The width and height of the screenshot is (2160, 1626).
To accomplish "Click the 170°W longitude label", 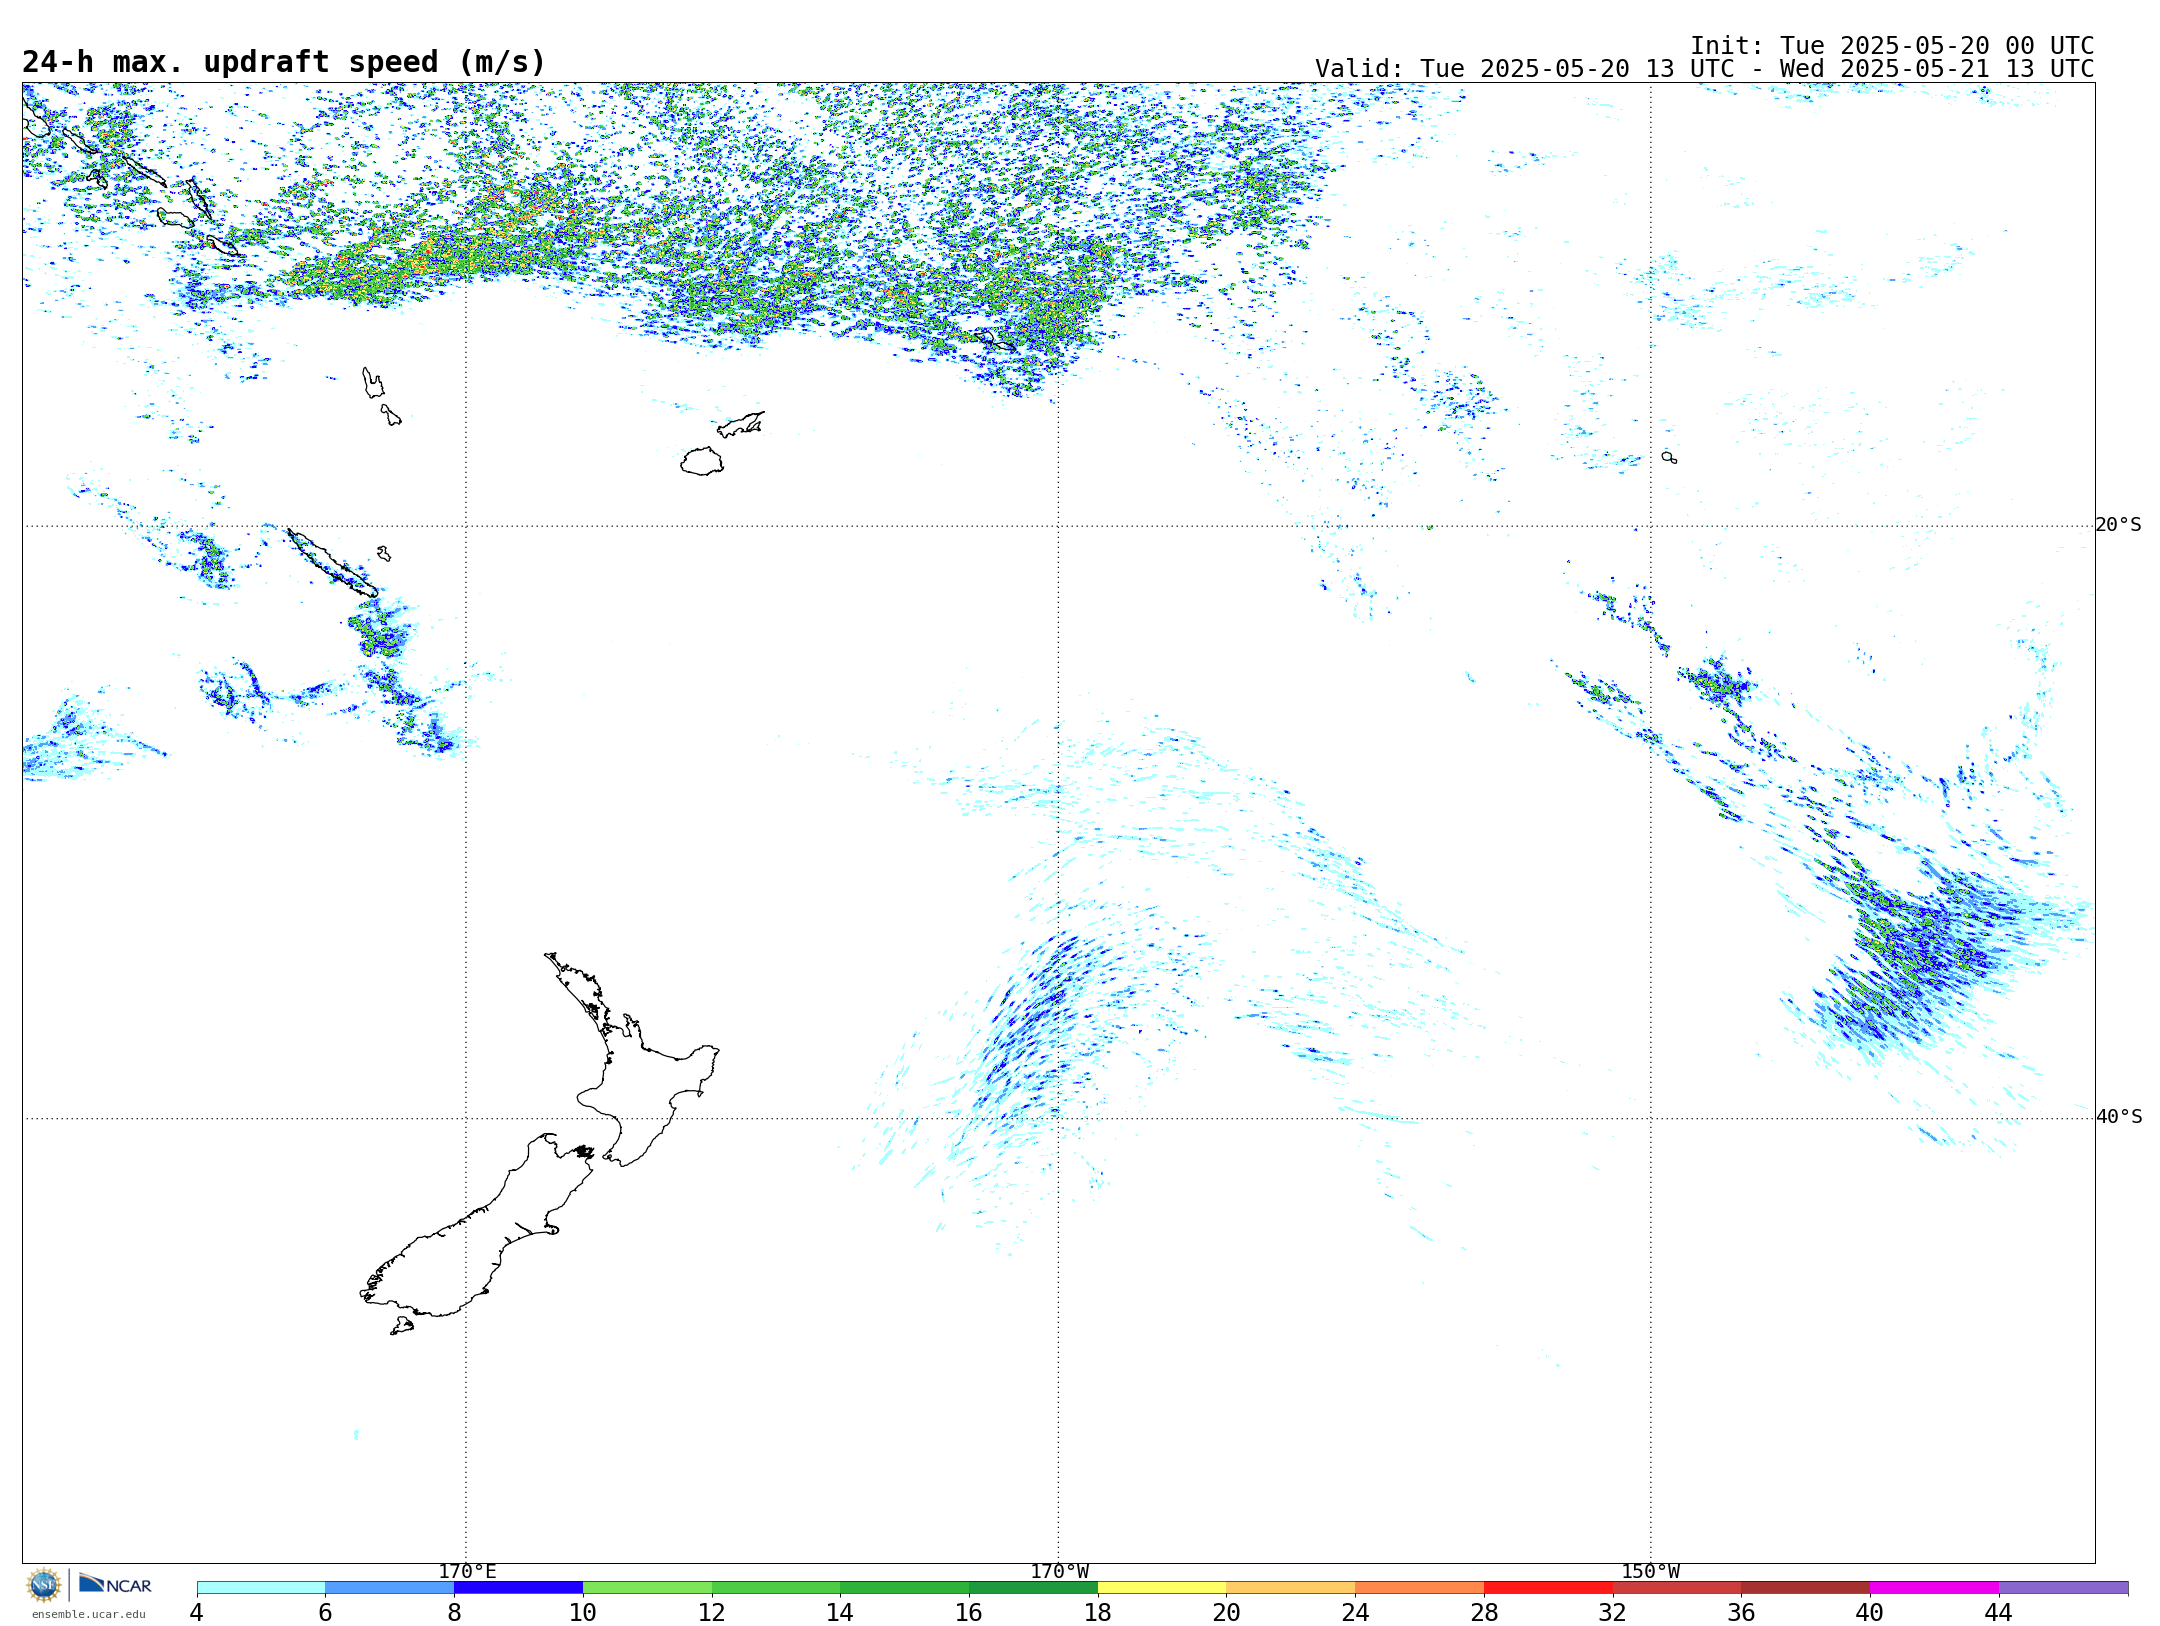I will [1059, 1572].
